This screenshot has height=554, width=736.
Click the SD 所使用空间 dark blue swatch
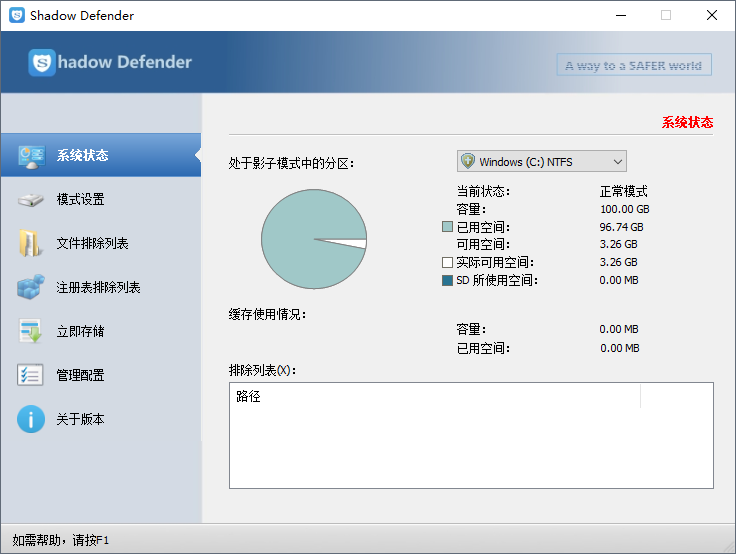(447, 280)
